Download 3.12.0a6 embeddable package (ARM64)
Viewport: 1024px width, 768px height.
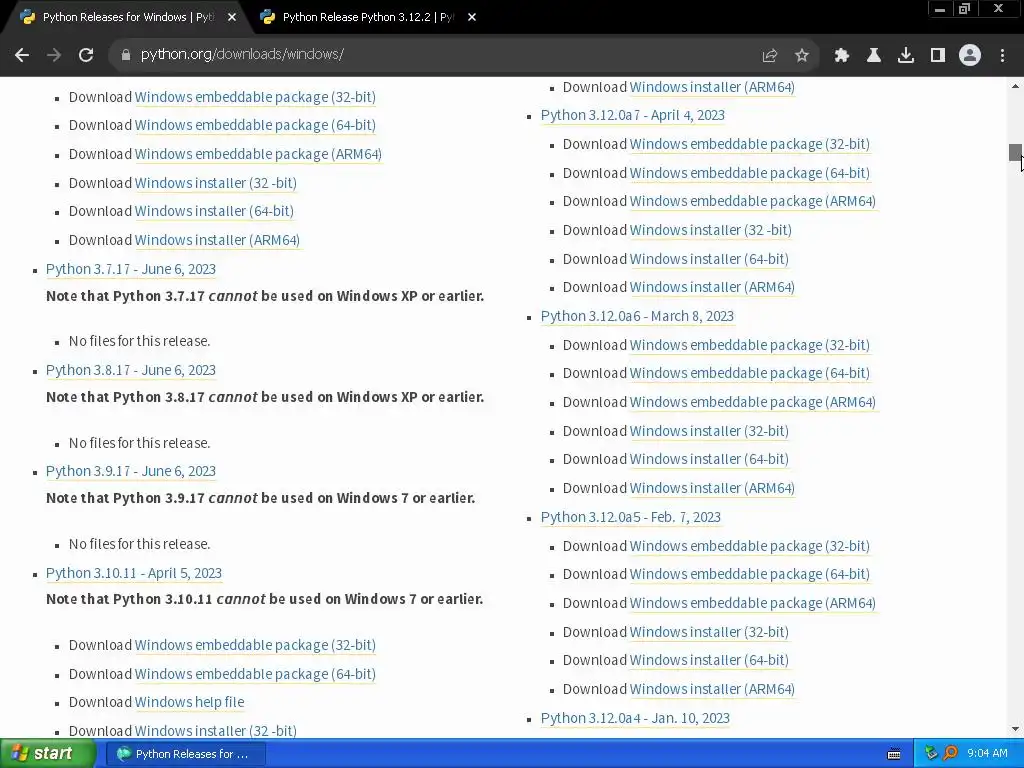(x=752, y=402)
